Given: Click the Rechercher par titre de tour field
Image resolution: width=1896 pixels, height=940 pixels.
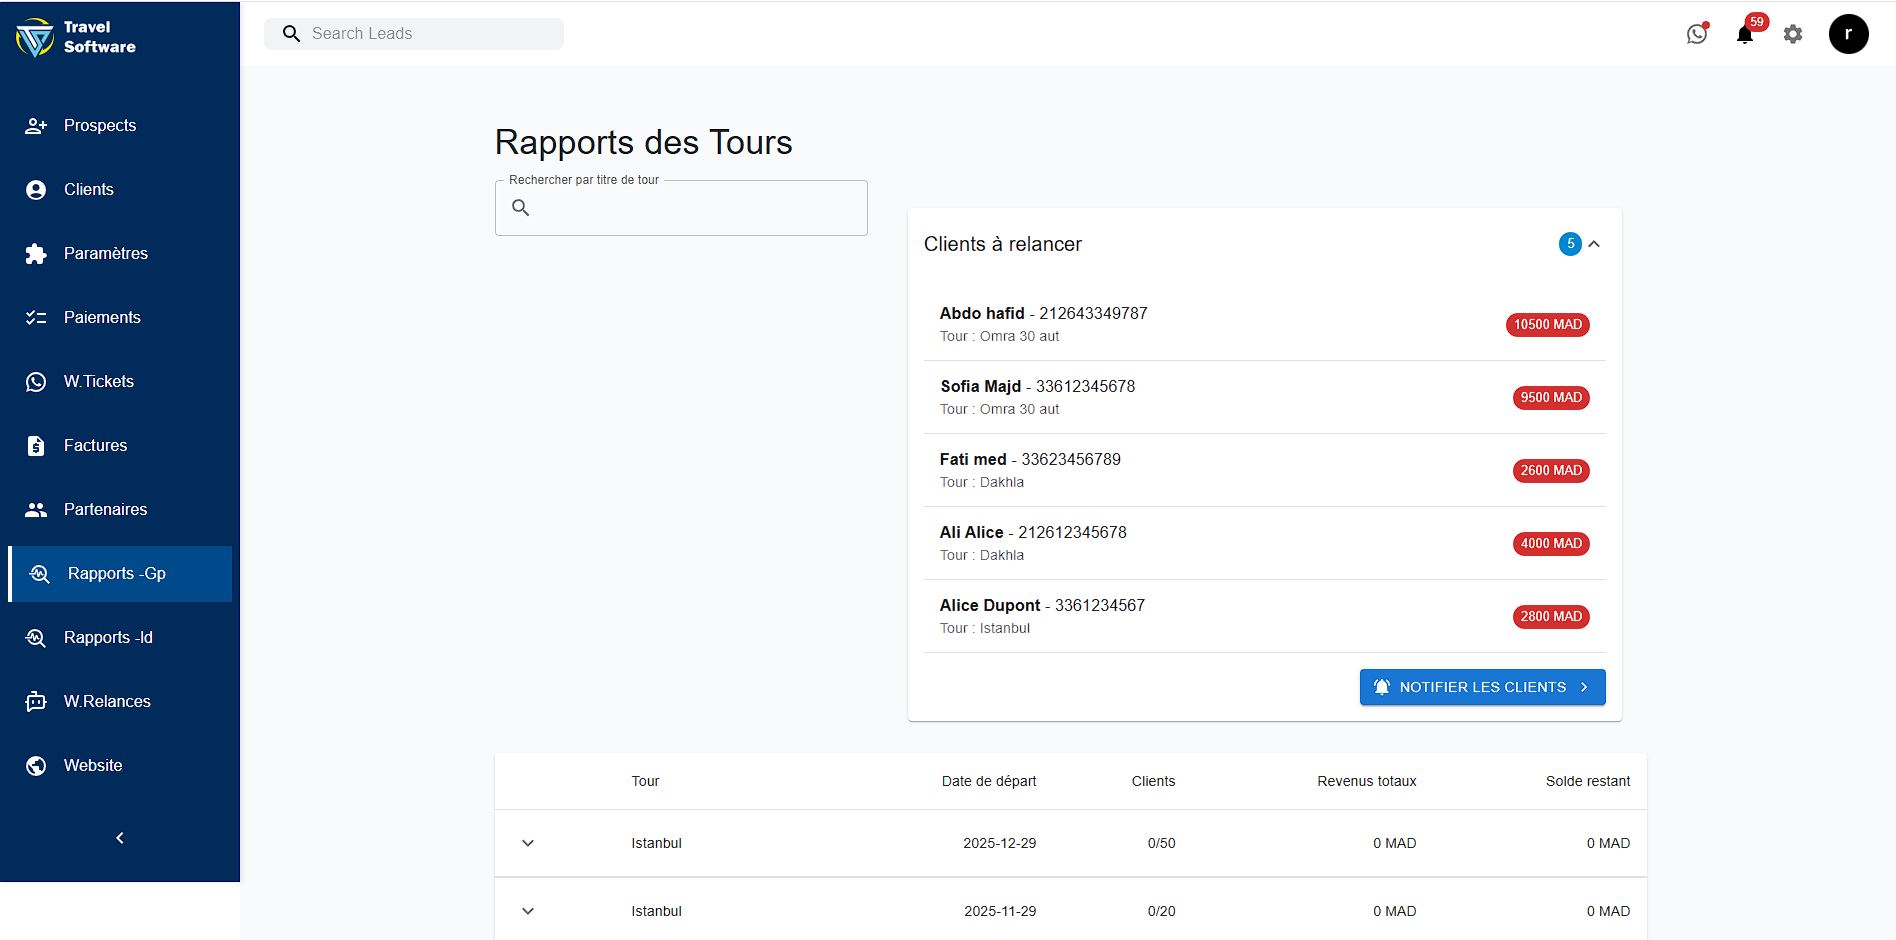Looking at the screenshot, I should (x=680, y=207).
